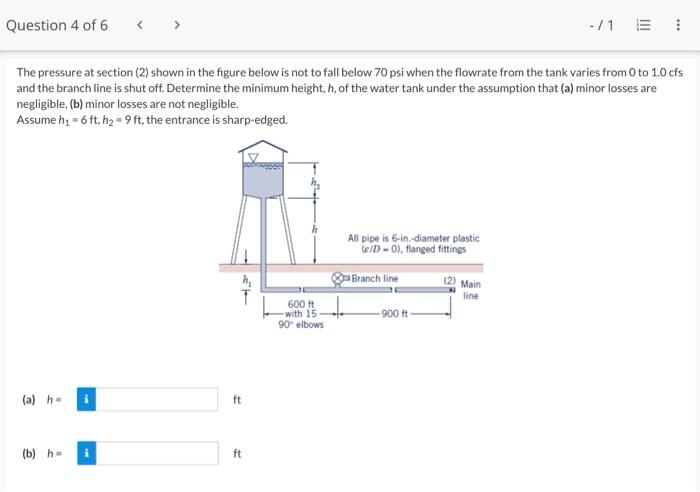Click the answer (b) h input field

[x=157, y=453]
